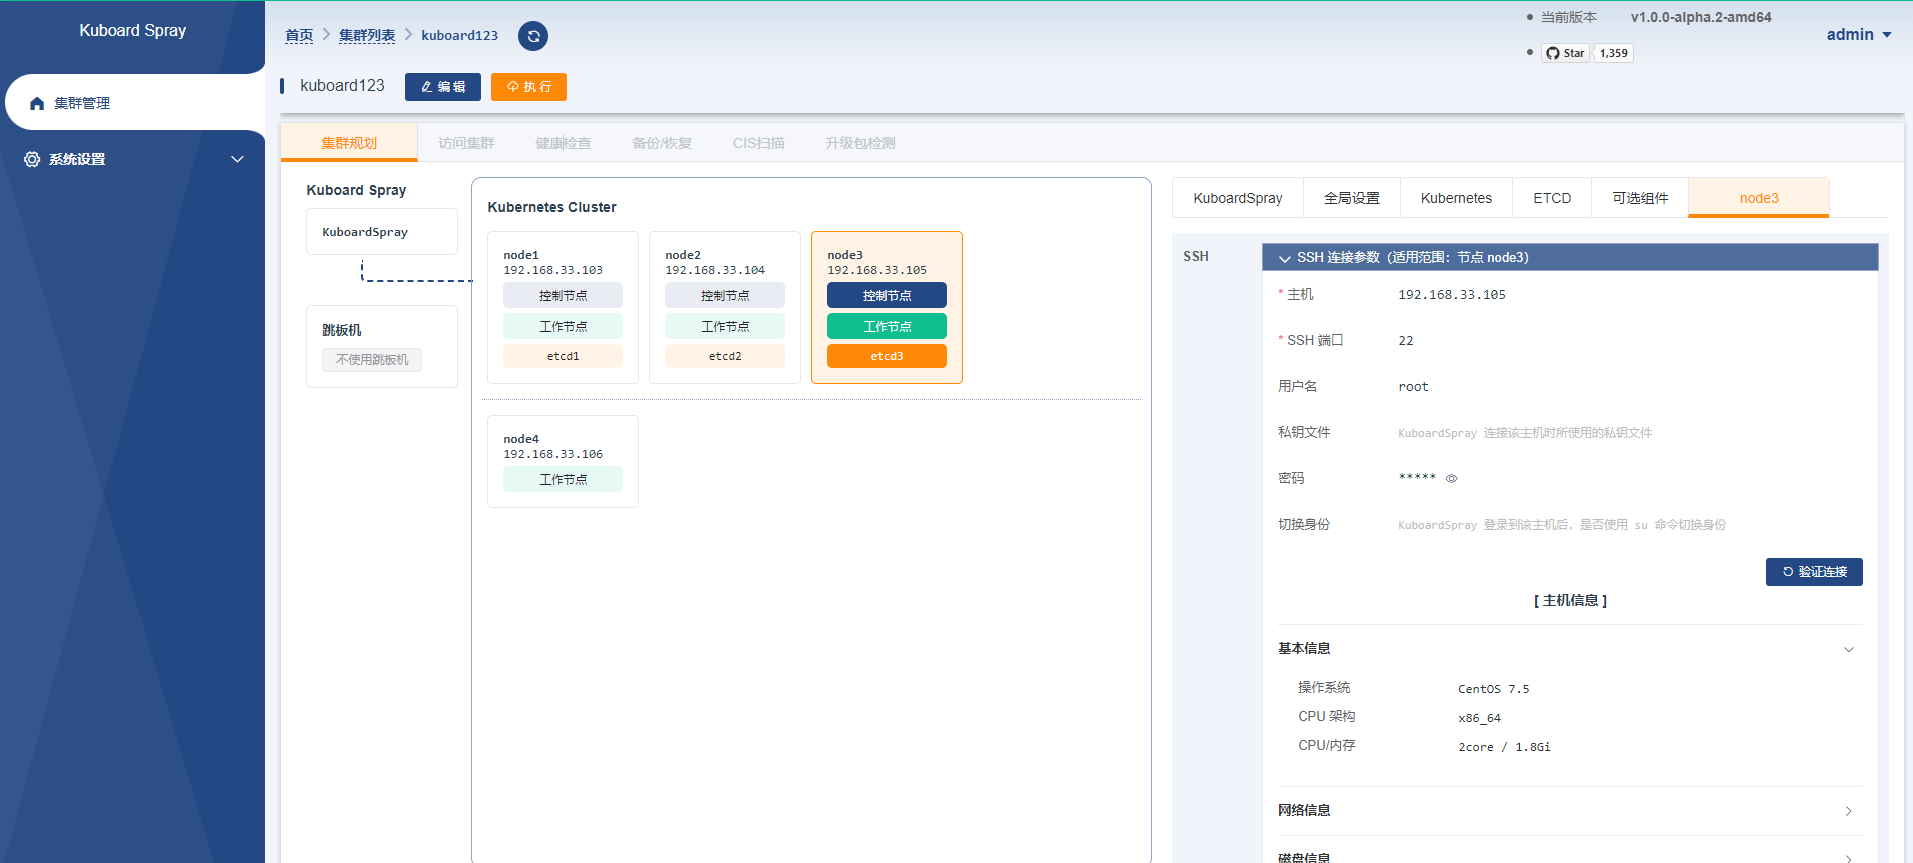The image size is (1913, 863).
Task: Click the etcd1 tag on node1
Action: pyautogui.click(x=563, y=356)
